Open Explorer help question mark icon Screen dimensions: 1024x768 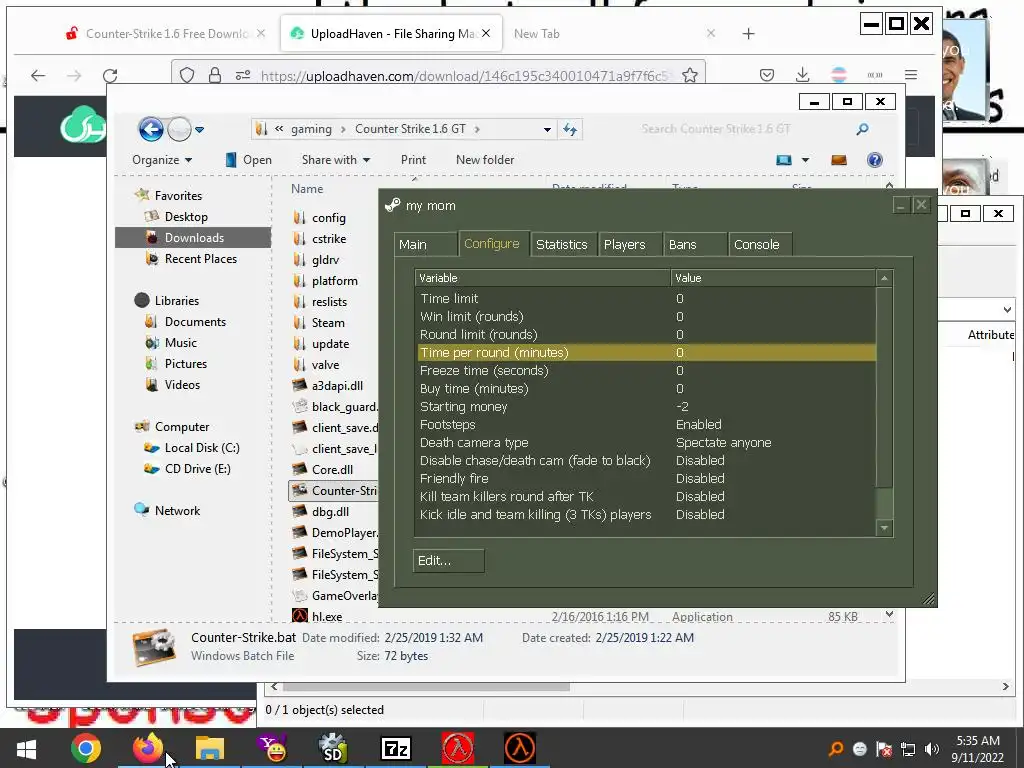coord(874,160)
